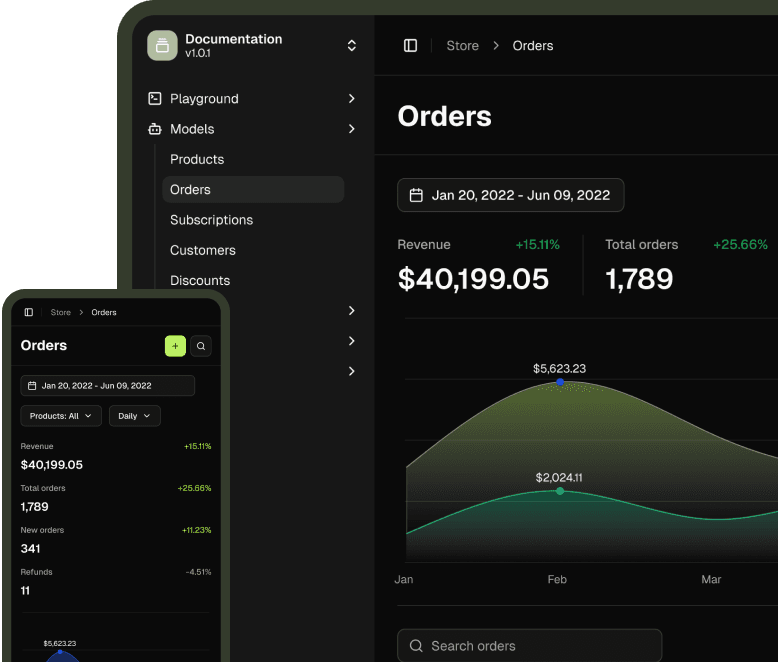Open the Jan 20, 2022 - Jun 09, 2022 date picker

[x=511, y=195]
